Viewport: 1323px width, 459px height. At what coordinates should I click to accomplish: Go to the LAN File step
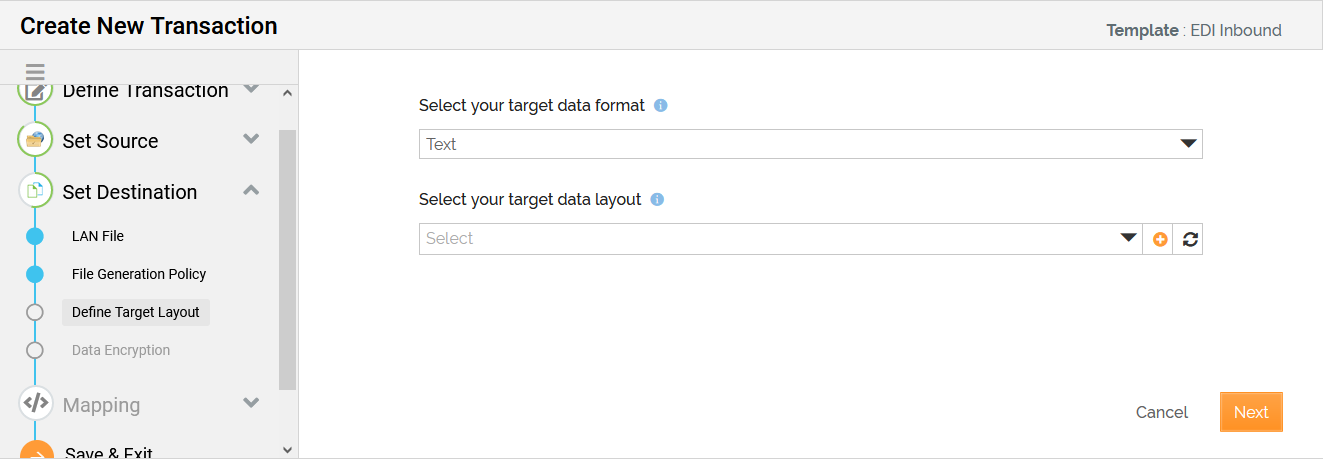click(x=98, y=236)
